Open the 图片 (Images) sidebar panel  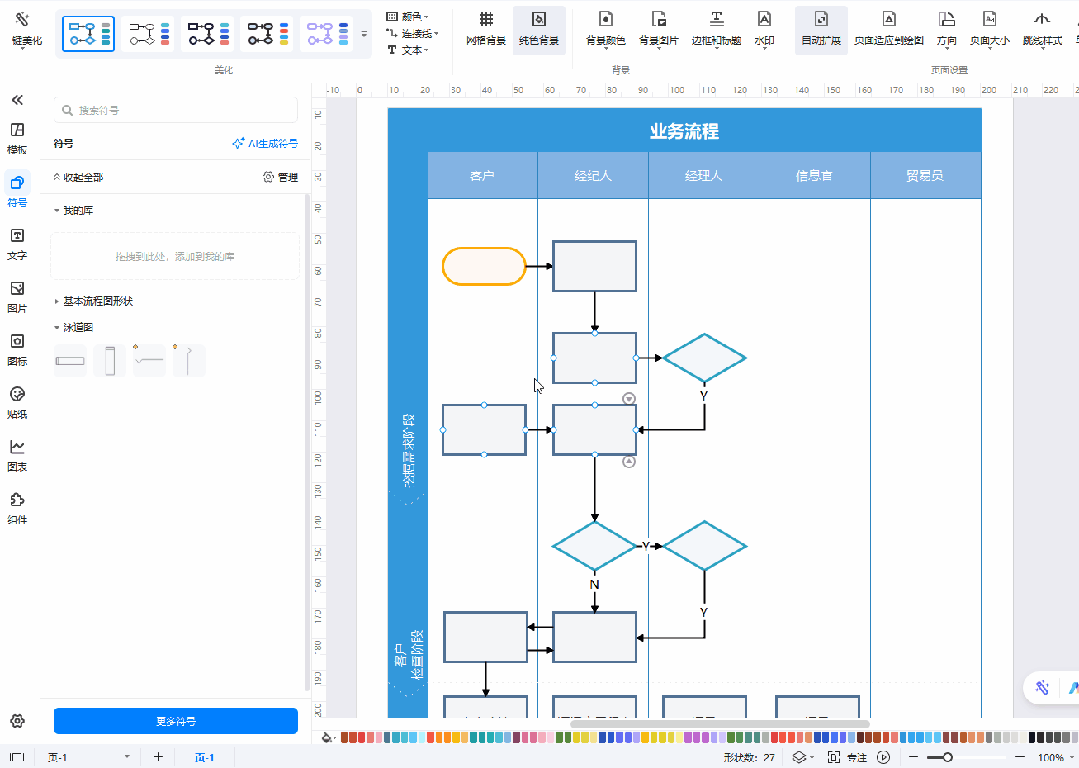(17, 296)
